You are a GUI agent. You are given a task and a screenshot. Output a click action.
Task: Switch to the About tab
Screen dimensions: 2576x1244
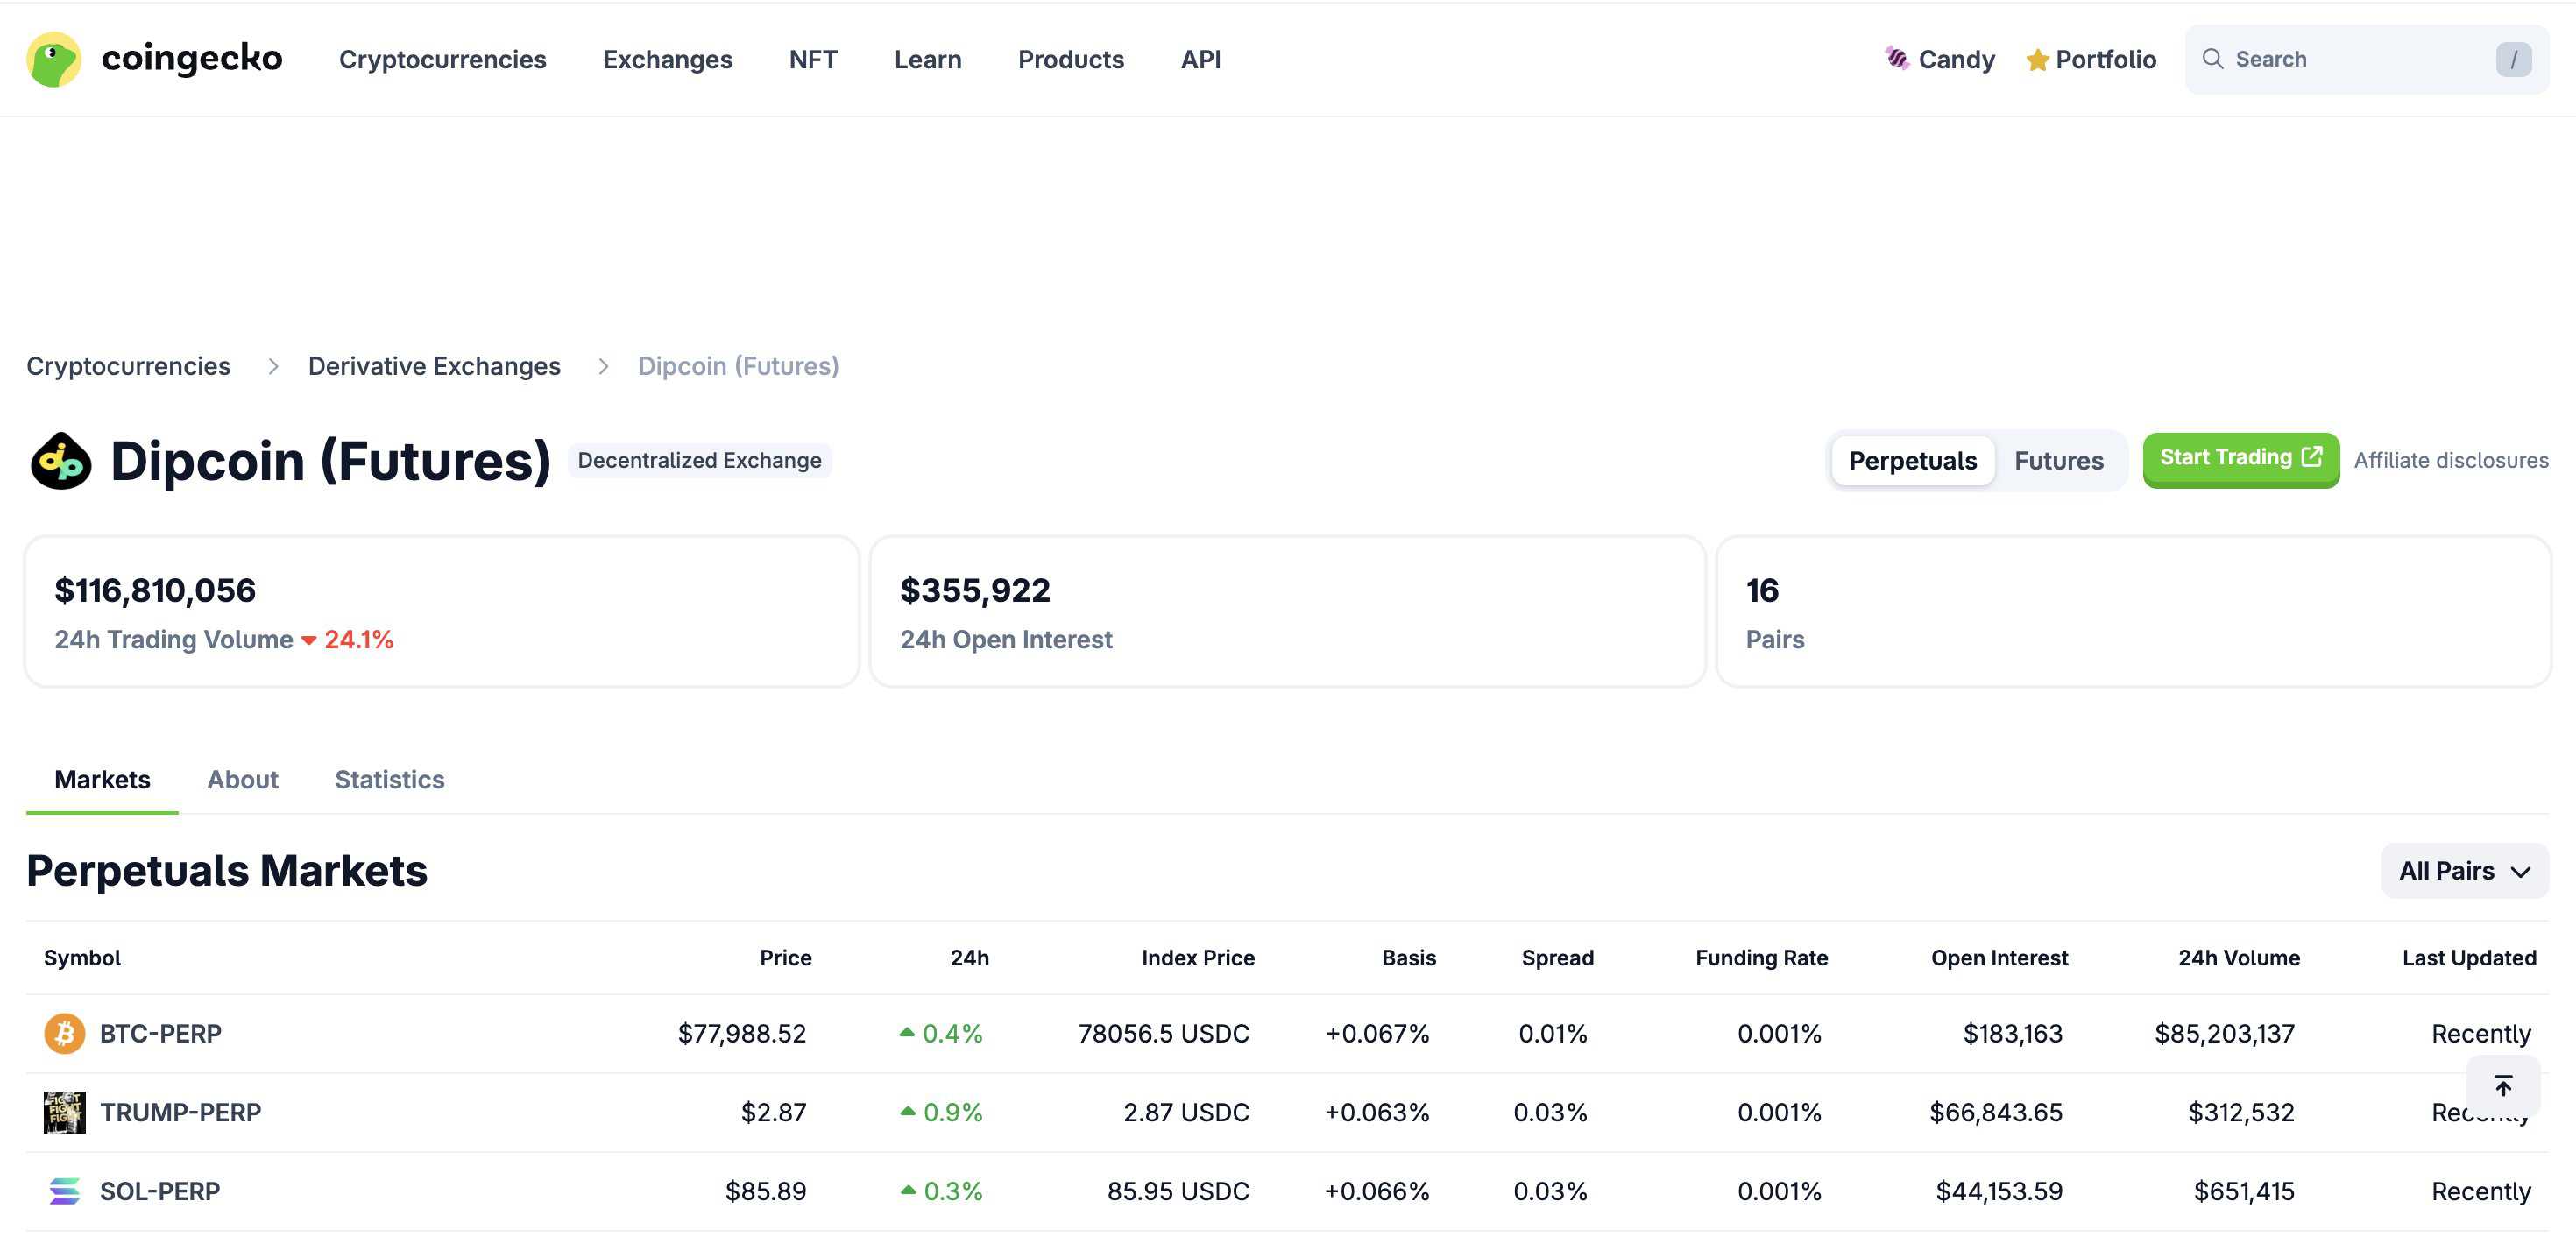242,780
